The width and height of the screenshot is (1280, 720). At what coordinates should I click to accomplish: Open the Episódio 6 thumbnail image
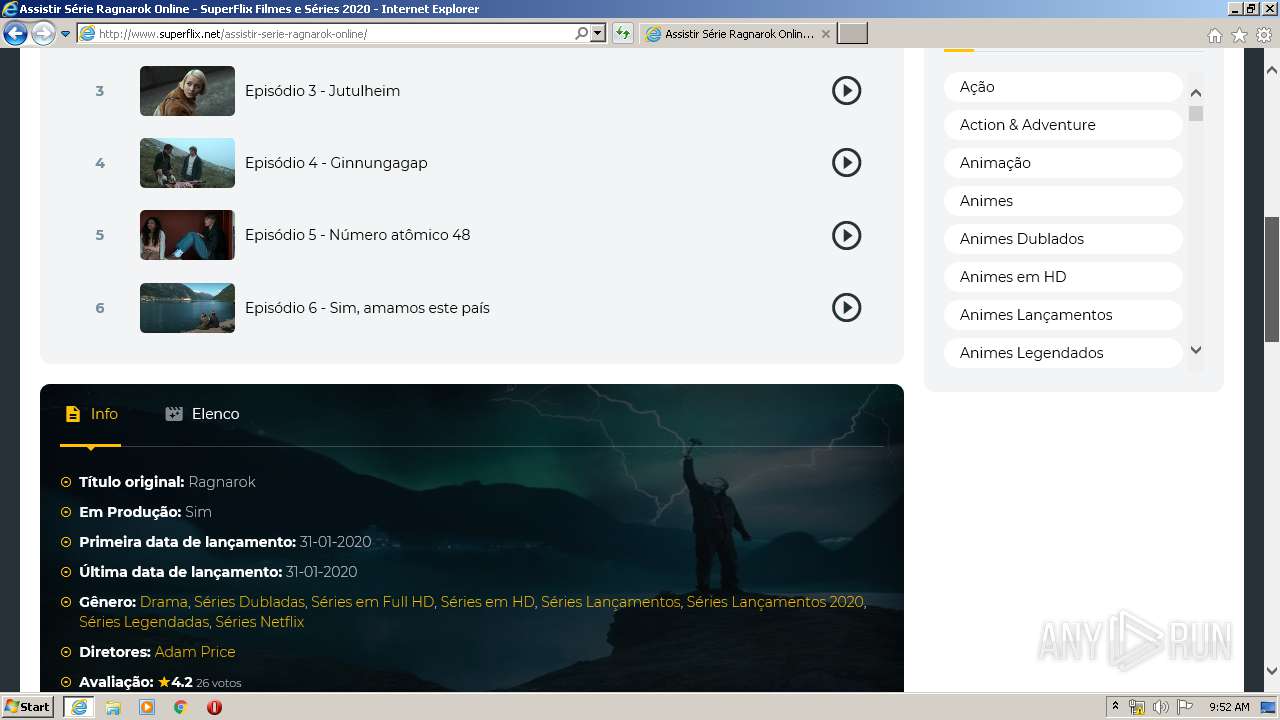(187, 307)
